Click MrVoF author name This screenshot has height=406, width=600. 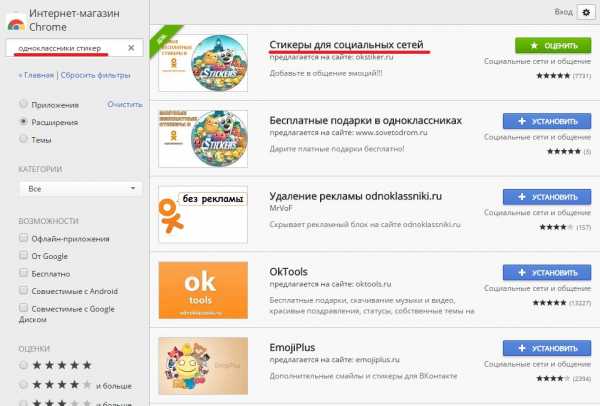click(x=281, y=208)
